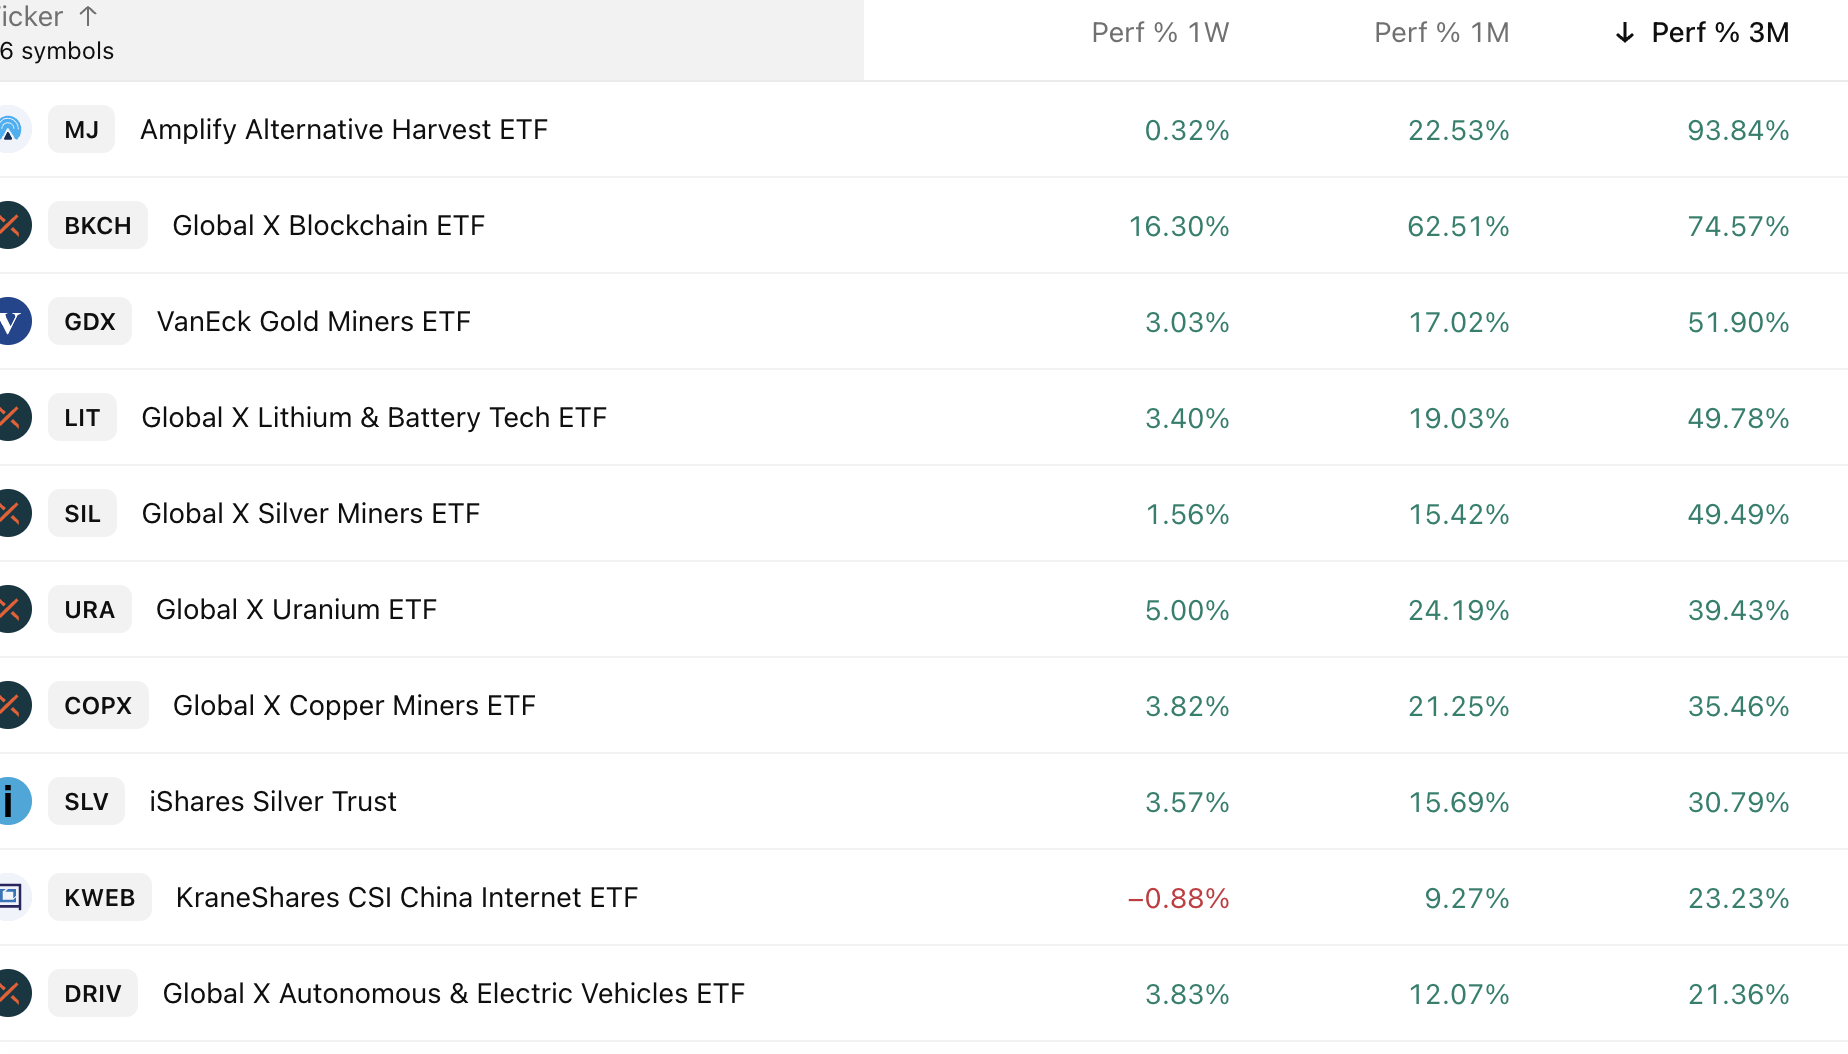The height and width of the screenshot is (1054, 1848).
Task: Click the Global X Lithium ETF logo
Action: coord(14,417)
